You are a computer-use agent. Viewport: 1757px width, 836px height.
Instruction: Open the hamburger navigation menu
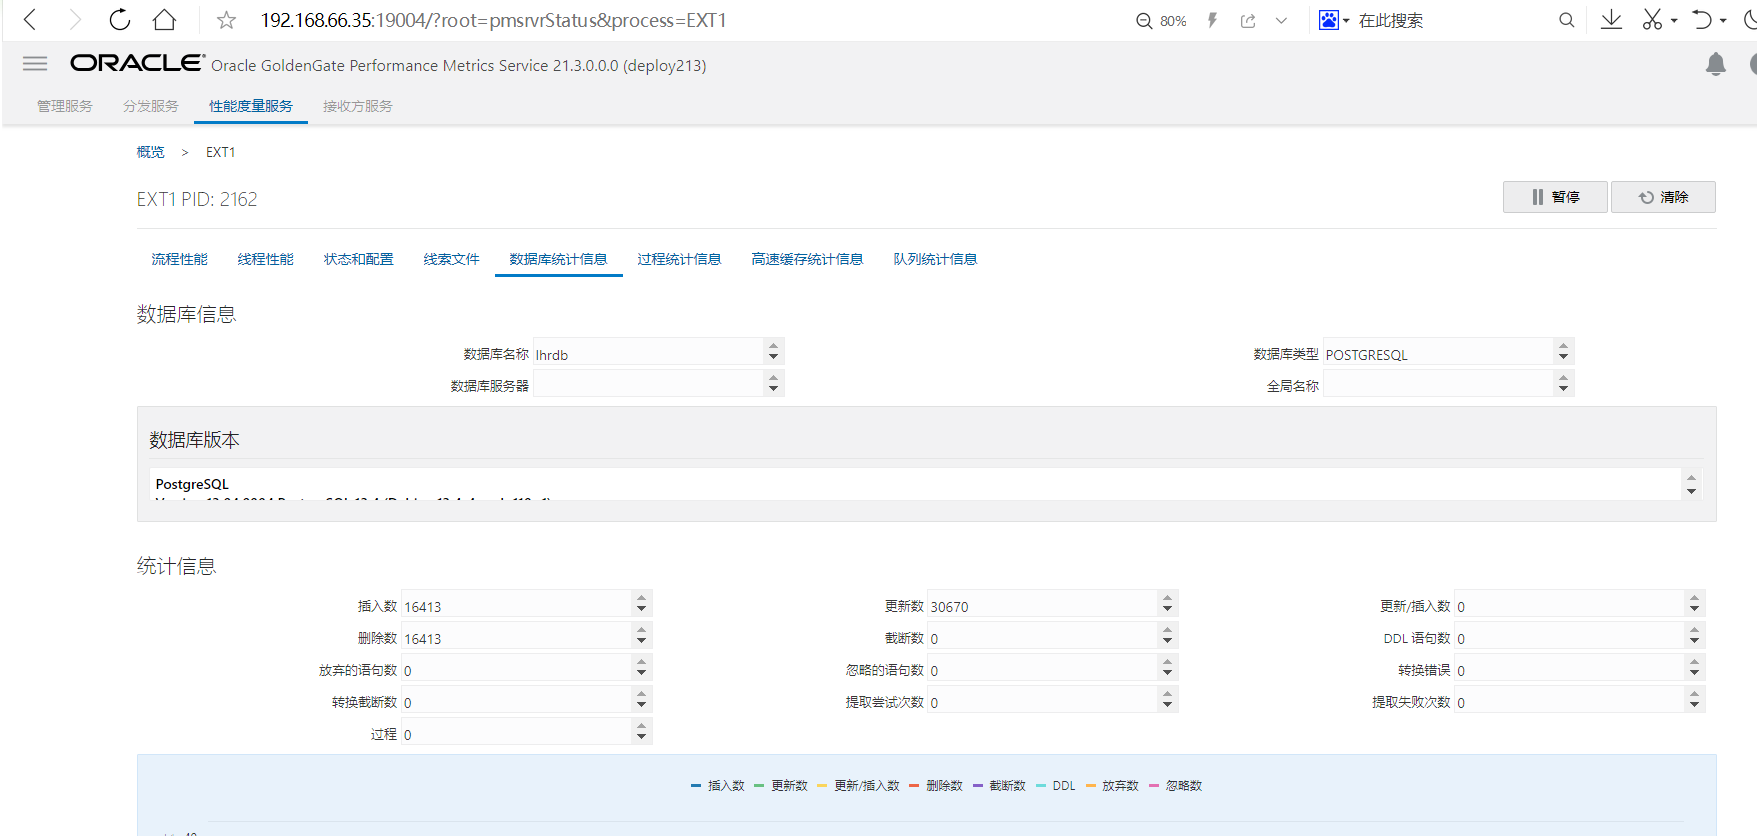(x=35, y=64)
